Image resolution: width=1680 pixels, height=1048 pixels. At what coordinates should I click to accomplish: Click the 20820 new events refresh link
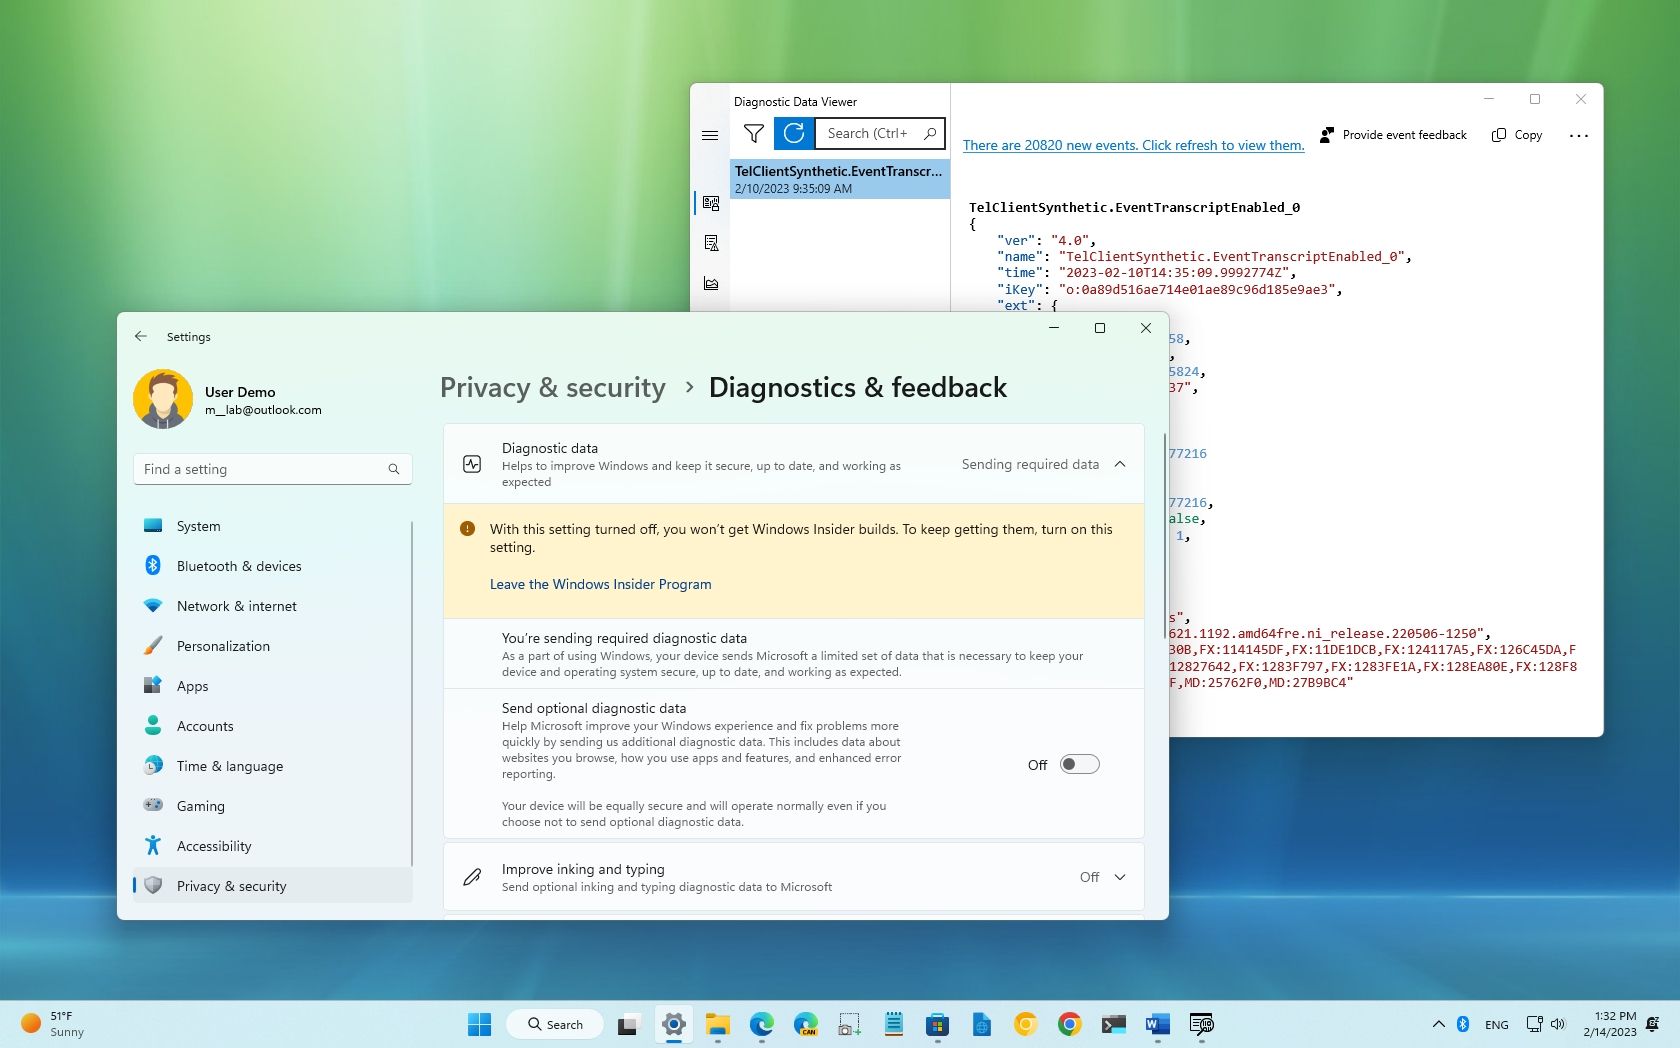point(1133,145)
